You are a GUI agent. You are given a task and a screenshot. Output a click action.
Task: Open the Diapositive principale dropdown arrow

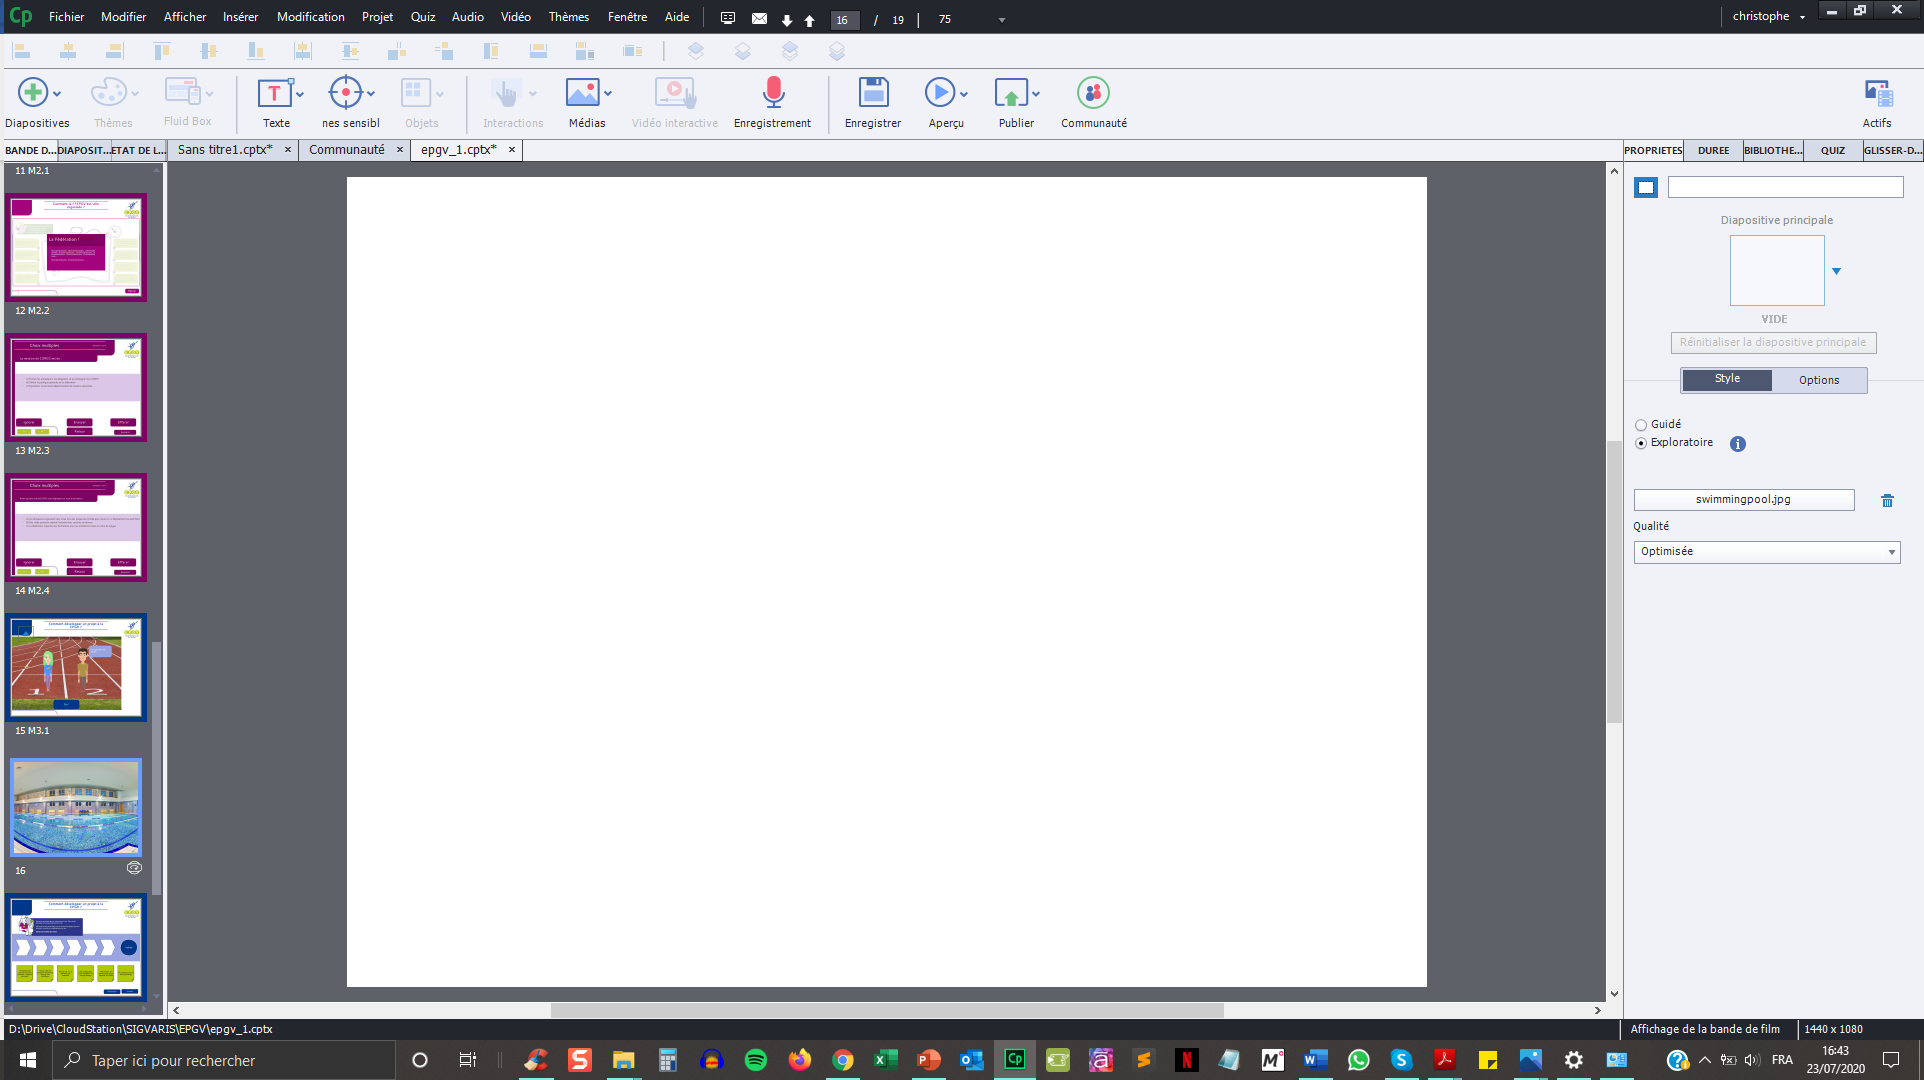click(1836, 271)
